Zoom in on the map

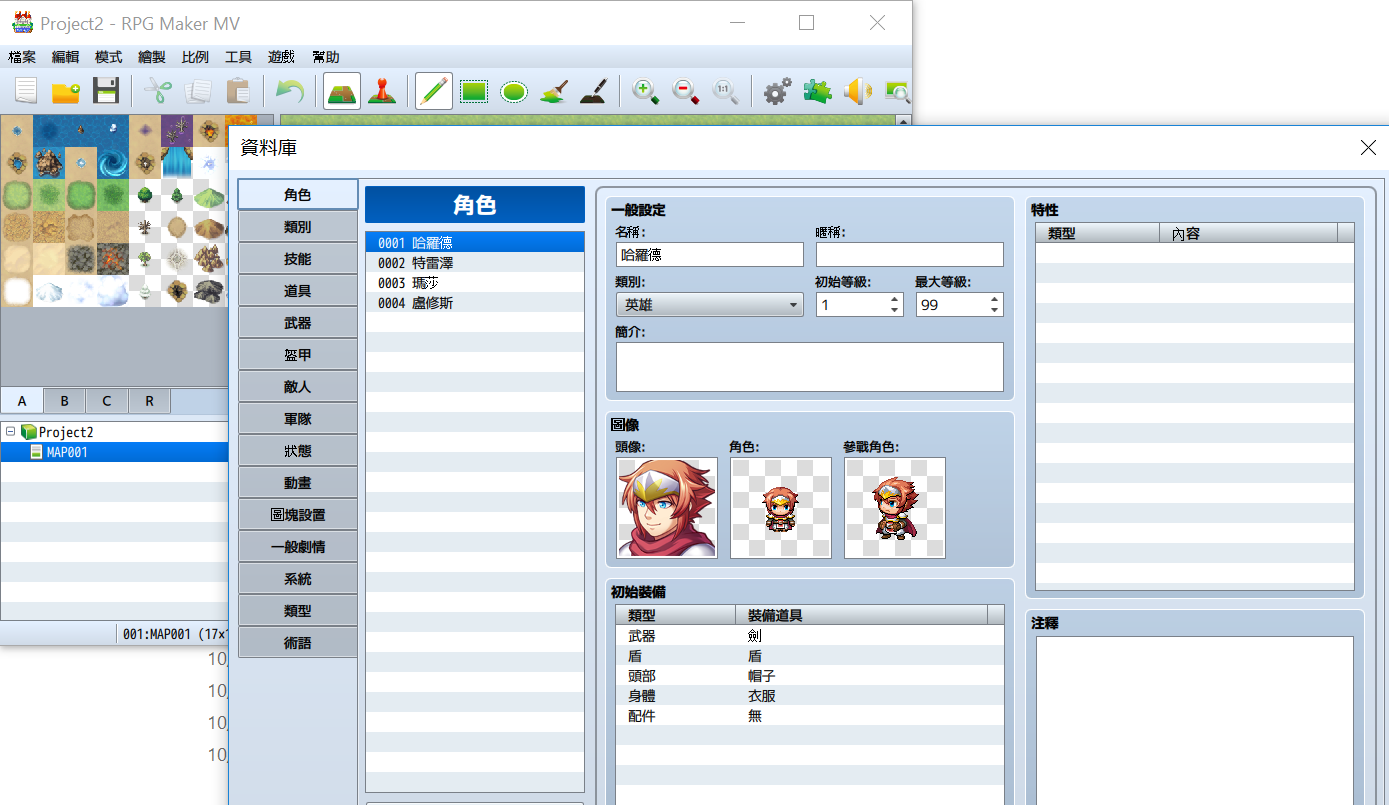646,92
